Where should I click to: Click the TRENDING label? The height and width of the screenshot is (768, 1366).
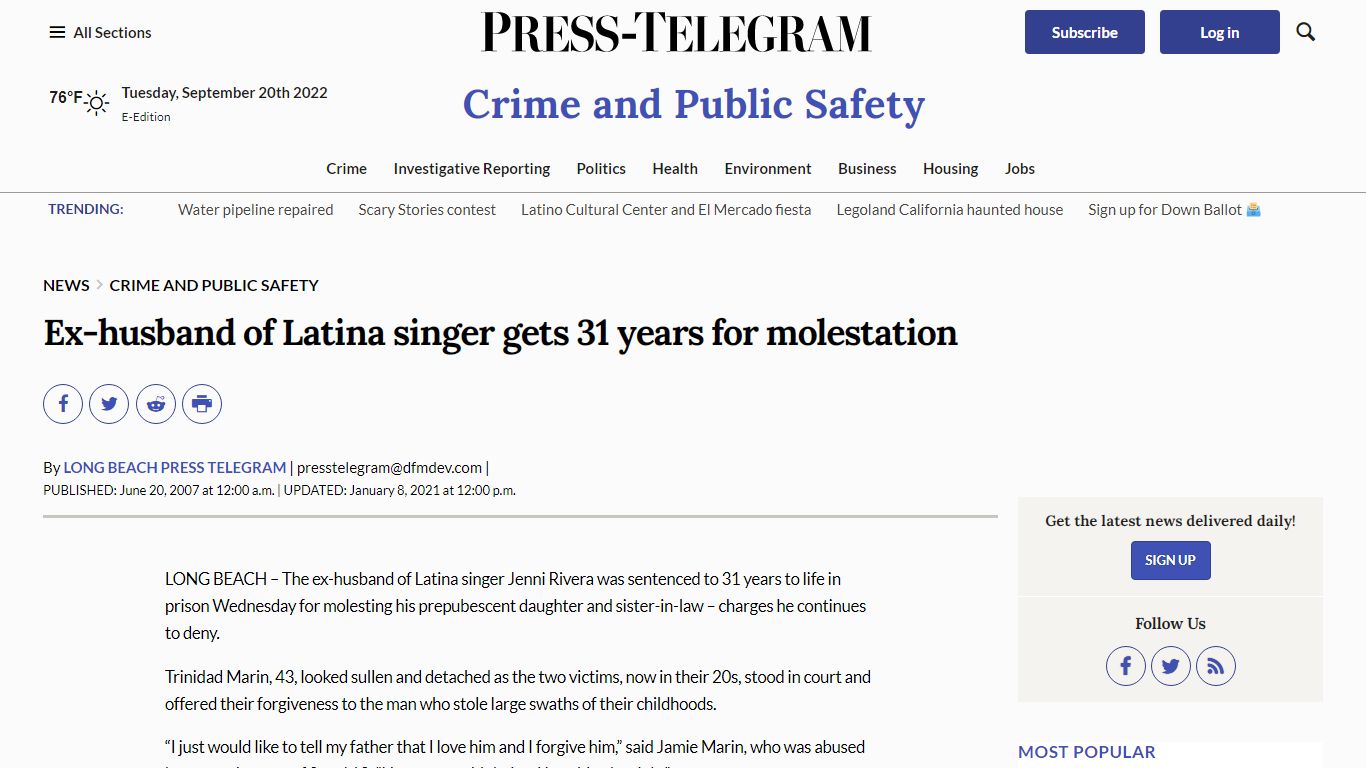pyautogui.click(x=86, y=209)
